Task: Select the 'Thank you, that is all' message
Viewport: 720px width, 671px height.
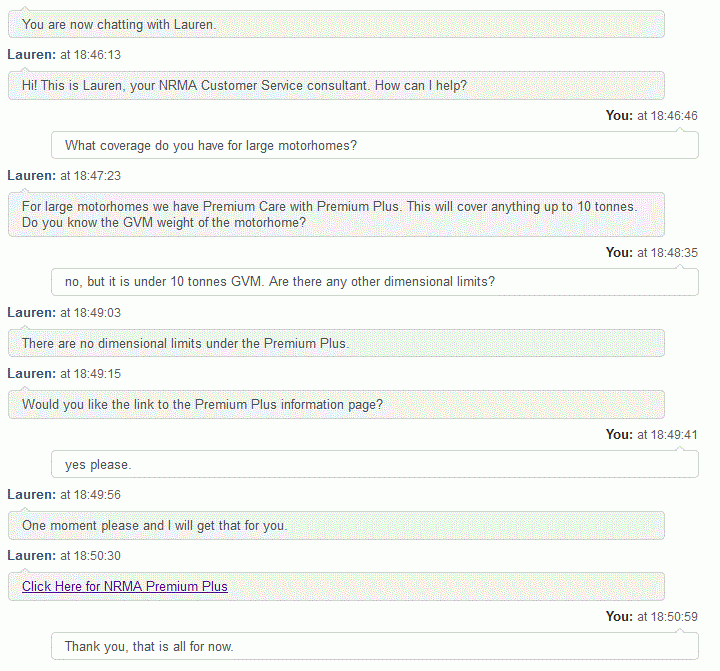Action: tap(375, 647)
